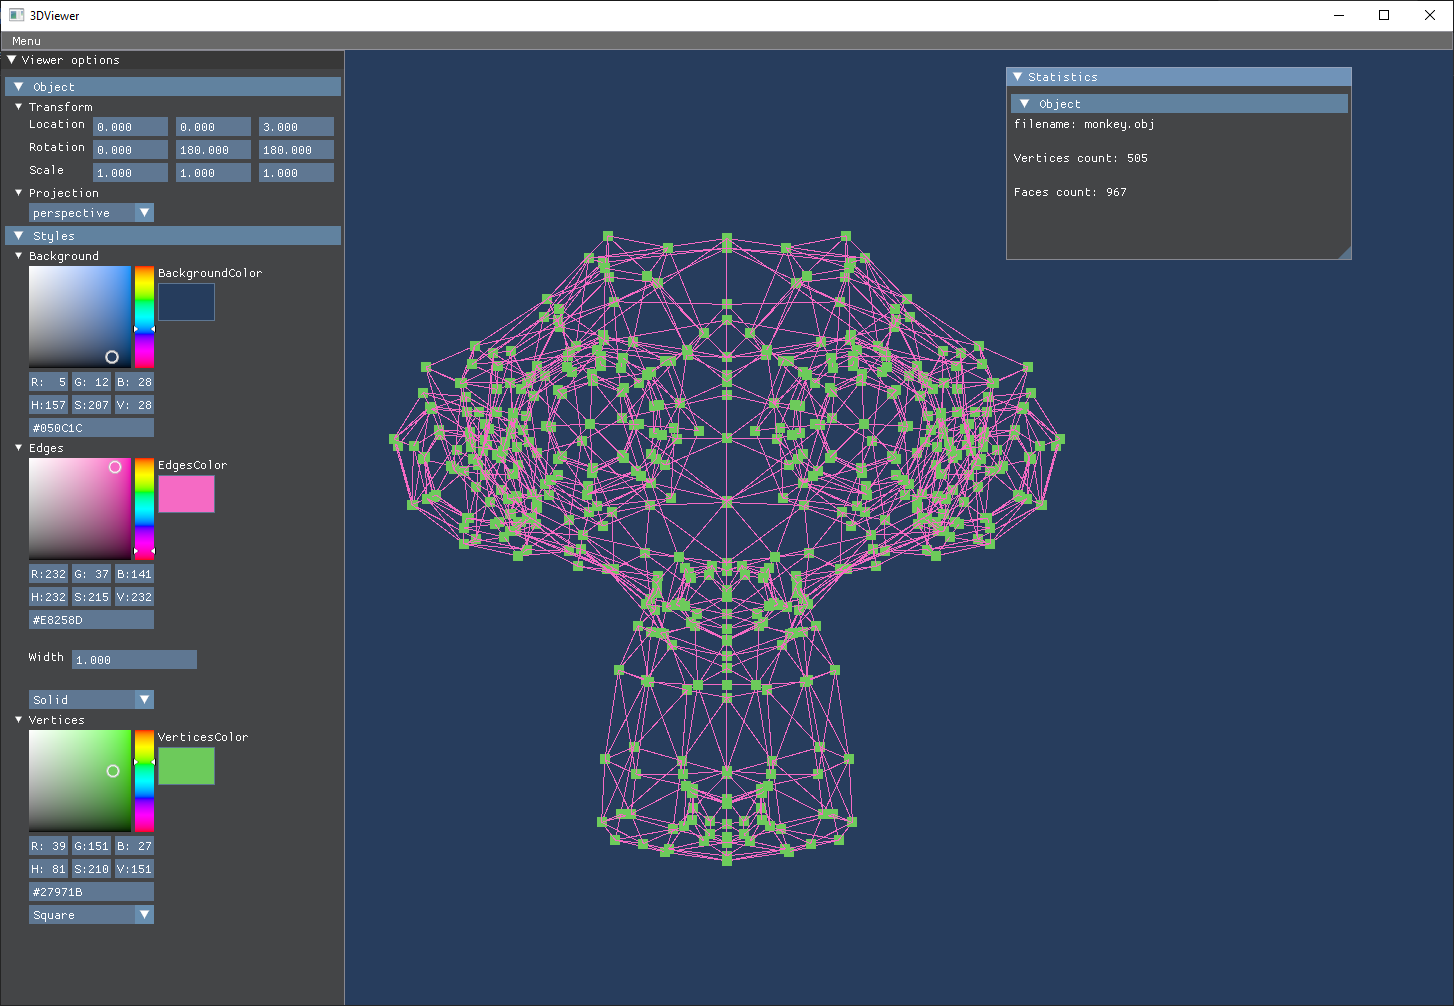Click the Edges G: 37 field
Viewport: 1454px width, 1006px height.
click(x=91, y=574)
